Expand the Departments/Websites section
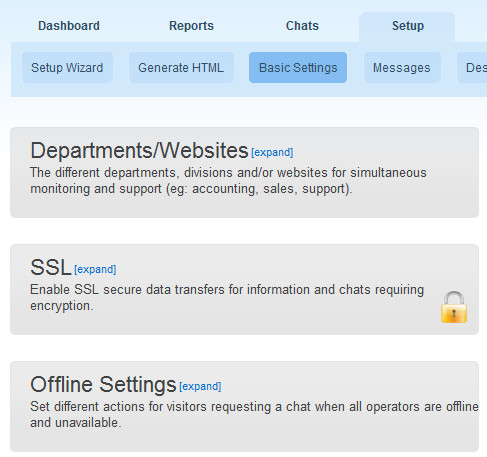 pyautogui.click(x=272, y=153)
